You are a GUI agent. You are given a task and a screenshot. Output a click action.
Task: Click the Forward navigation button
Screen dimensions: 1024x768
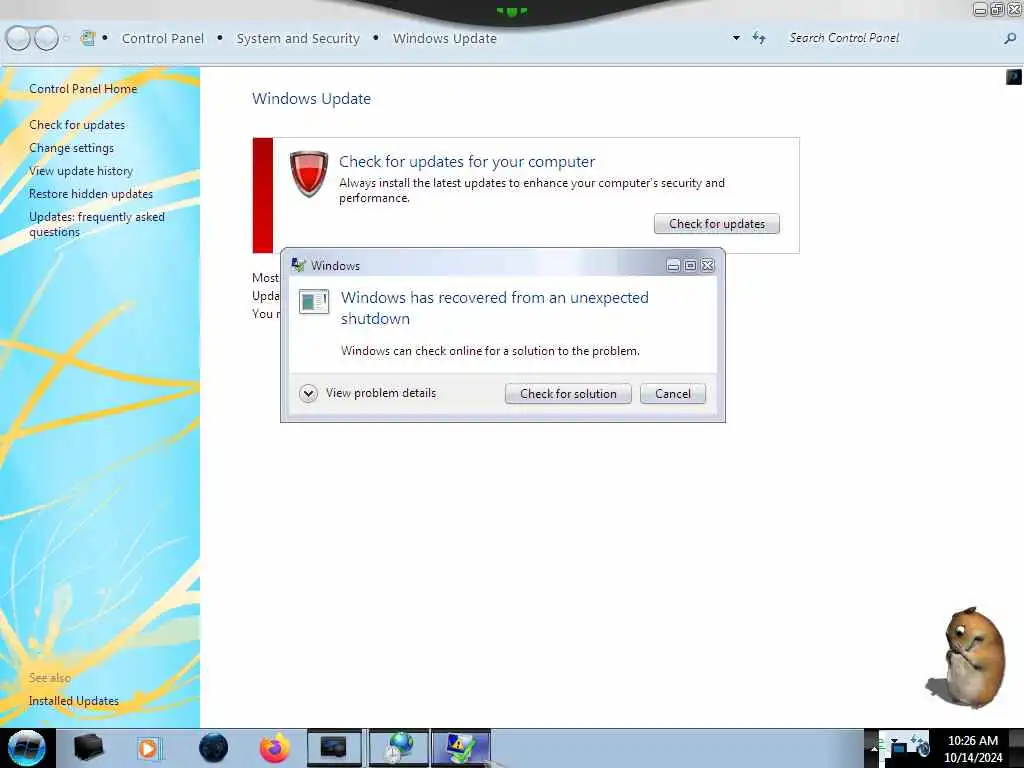46,39
